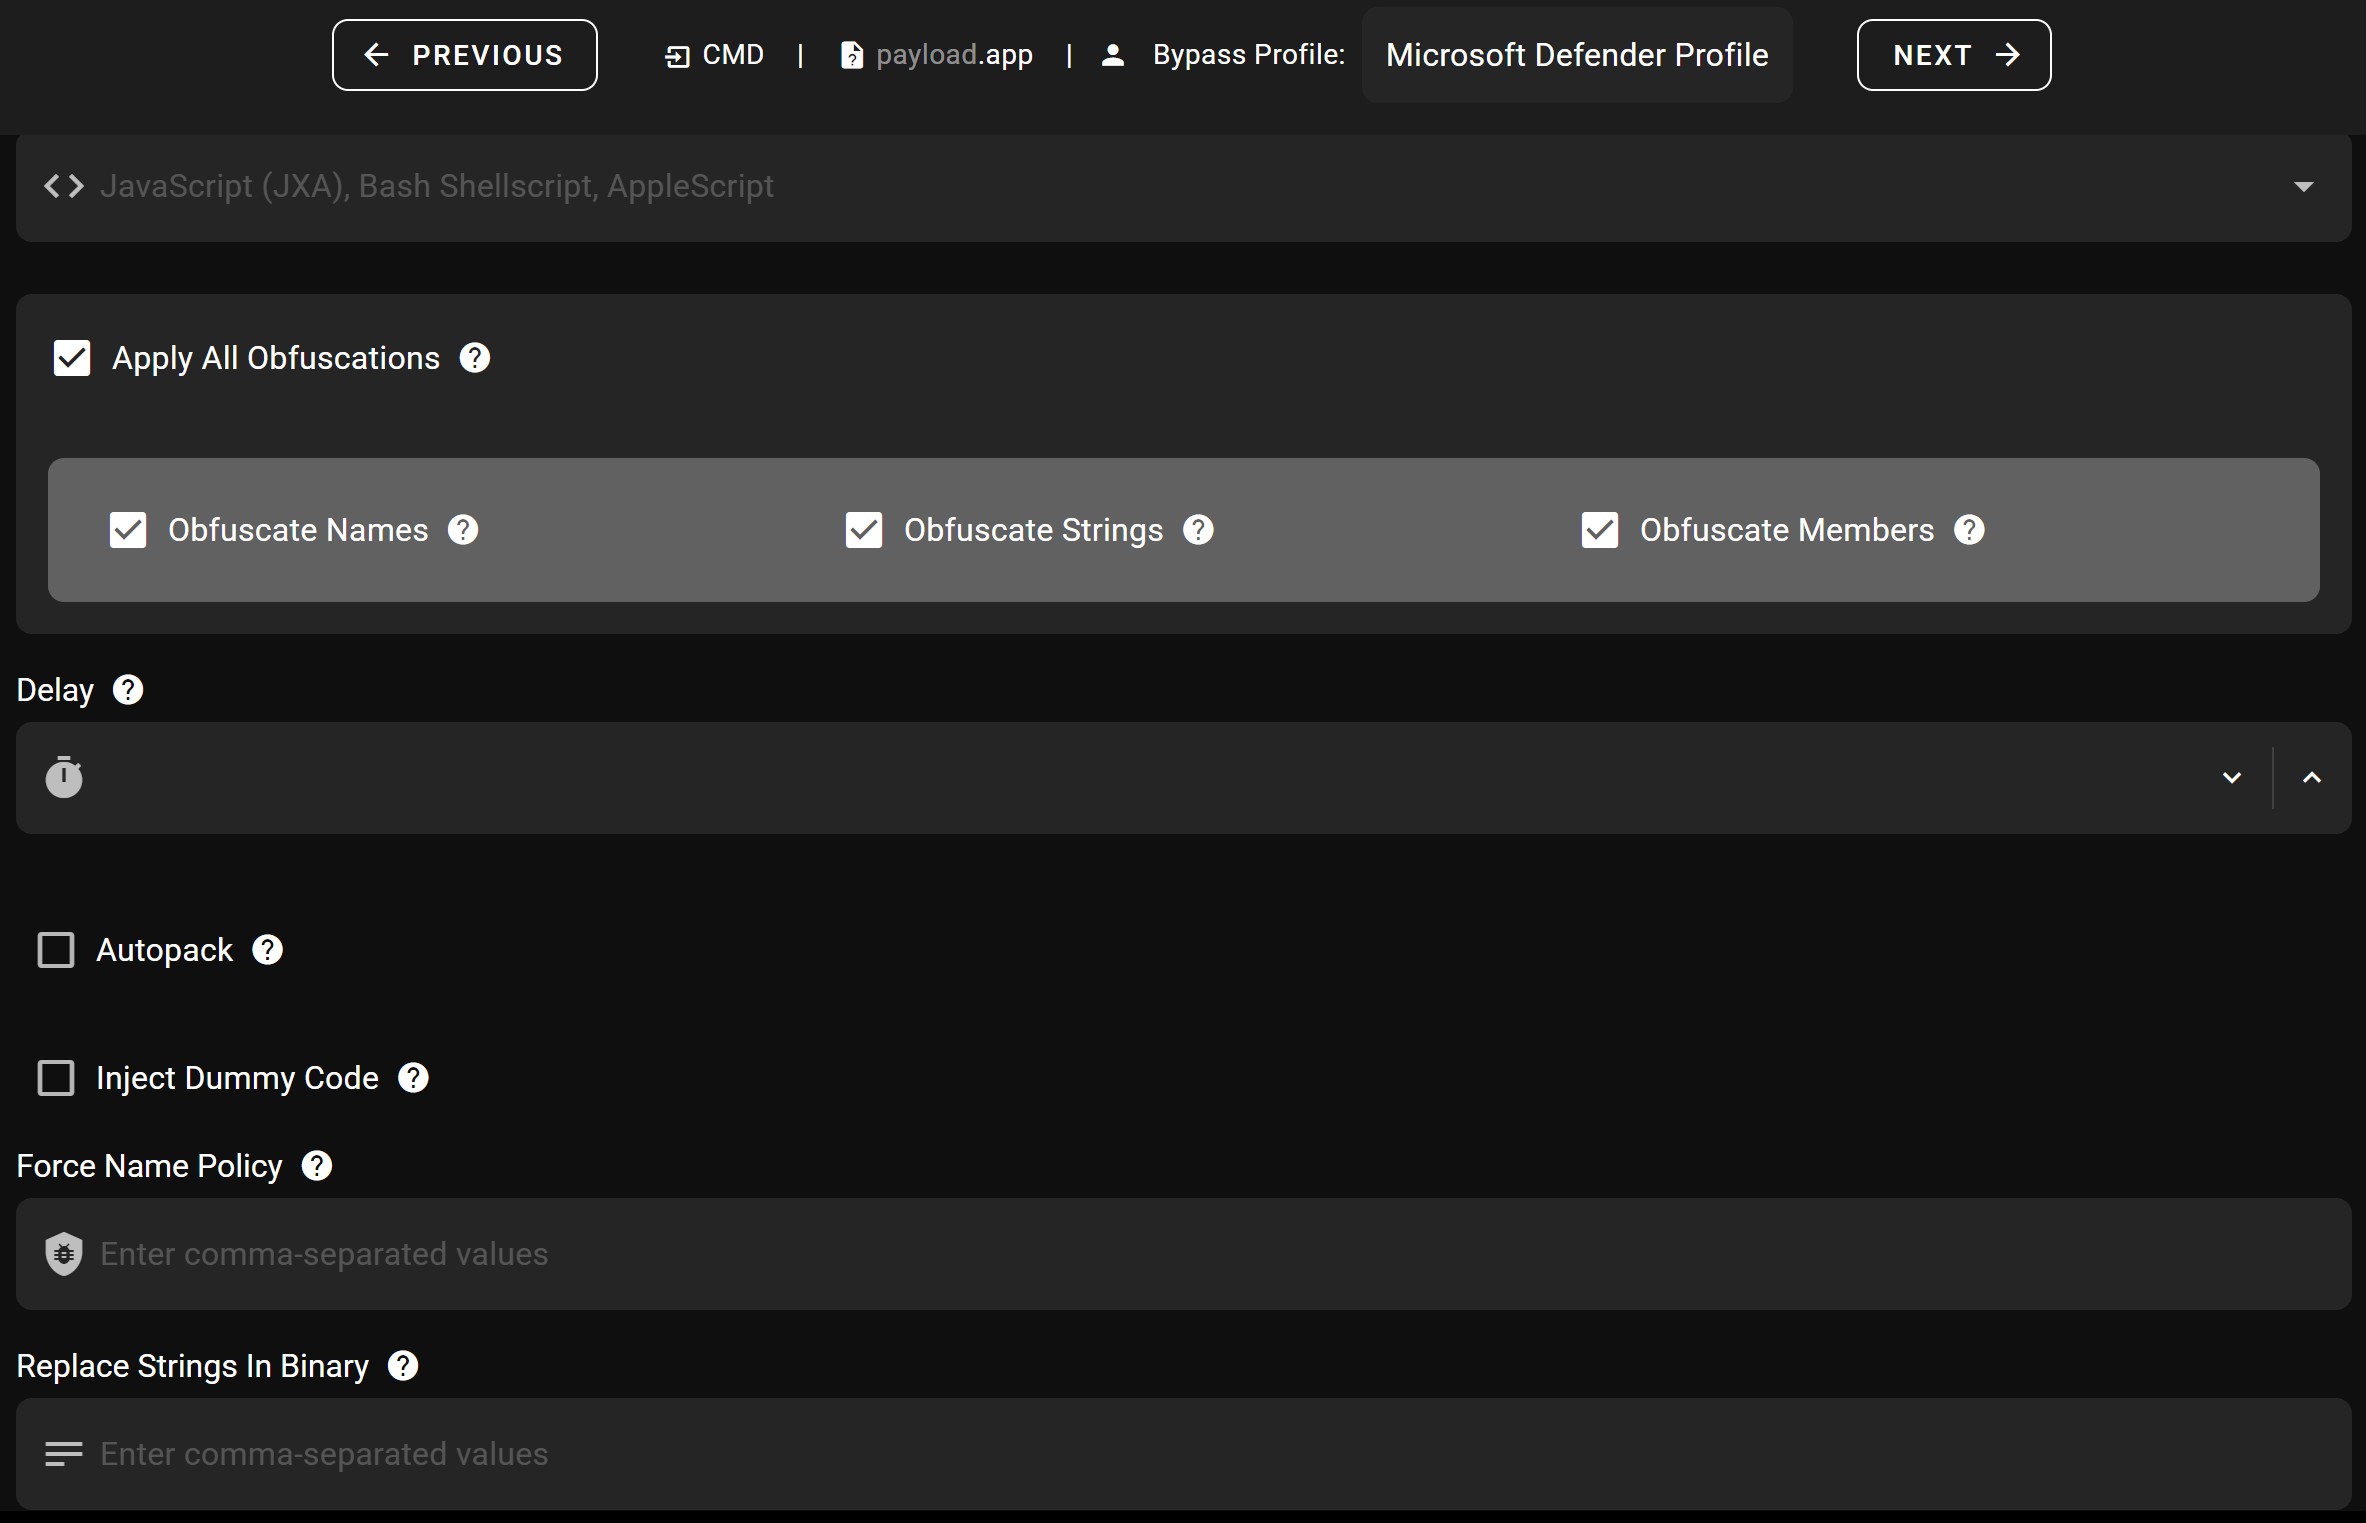Enable the Autopack checkbox
Screen dimensions: 2366x1523
point(56,950)
